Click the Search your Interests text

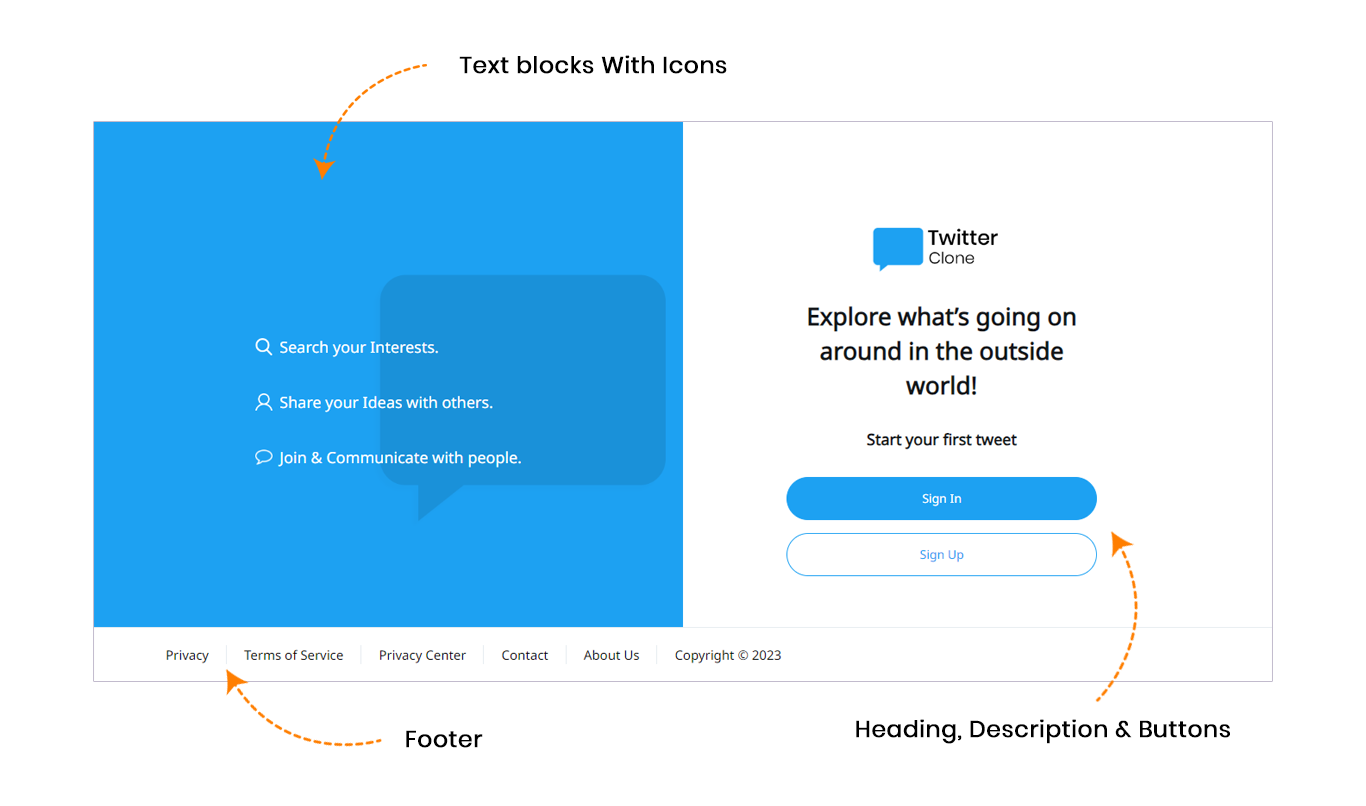359,347
